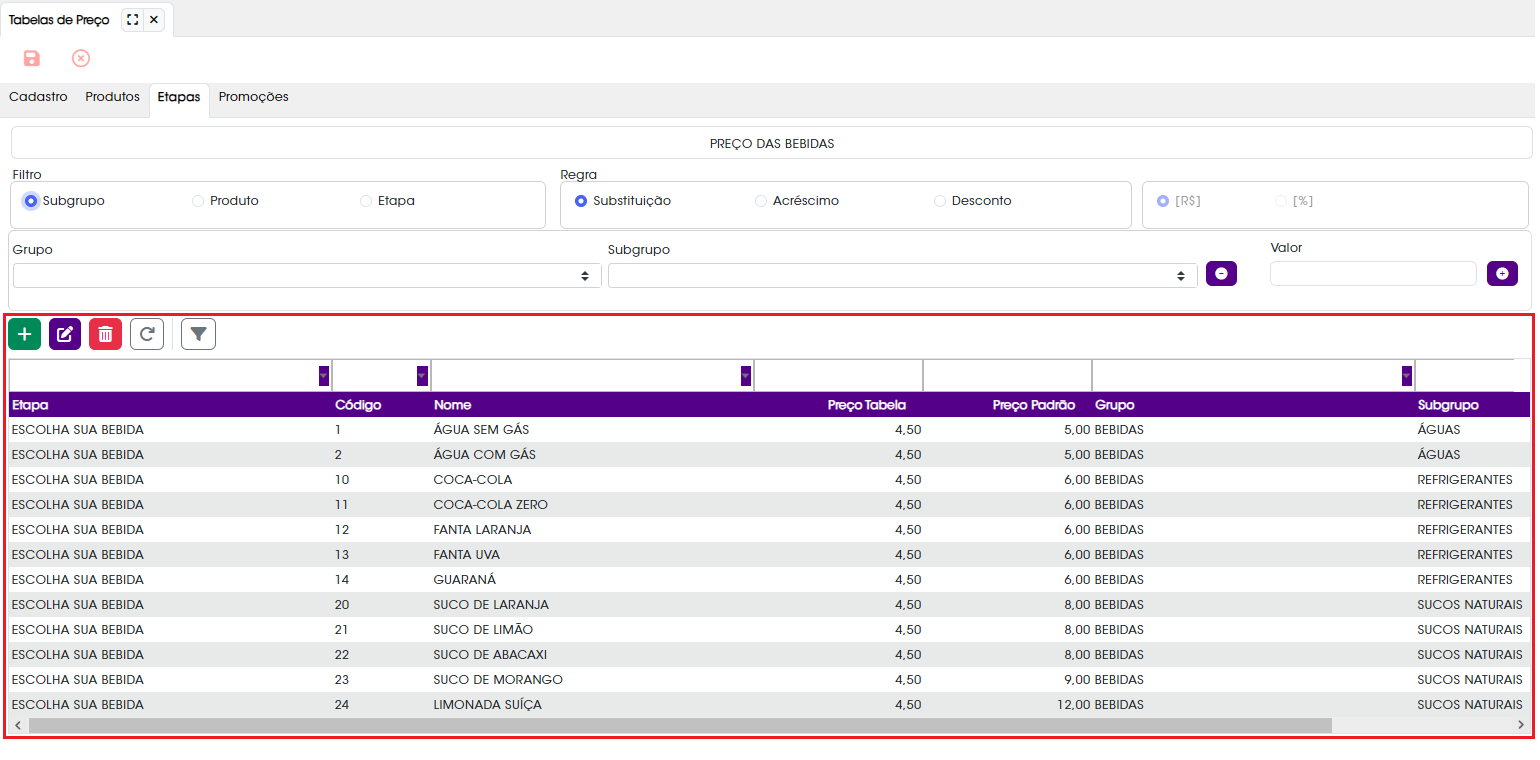Select the Subgrupo filter radio
1540x760 pixels.
point(31,201)
